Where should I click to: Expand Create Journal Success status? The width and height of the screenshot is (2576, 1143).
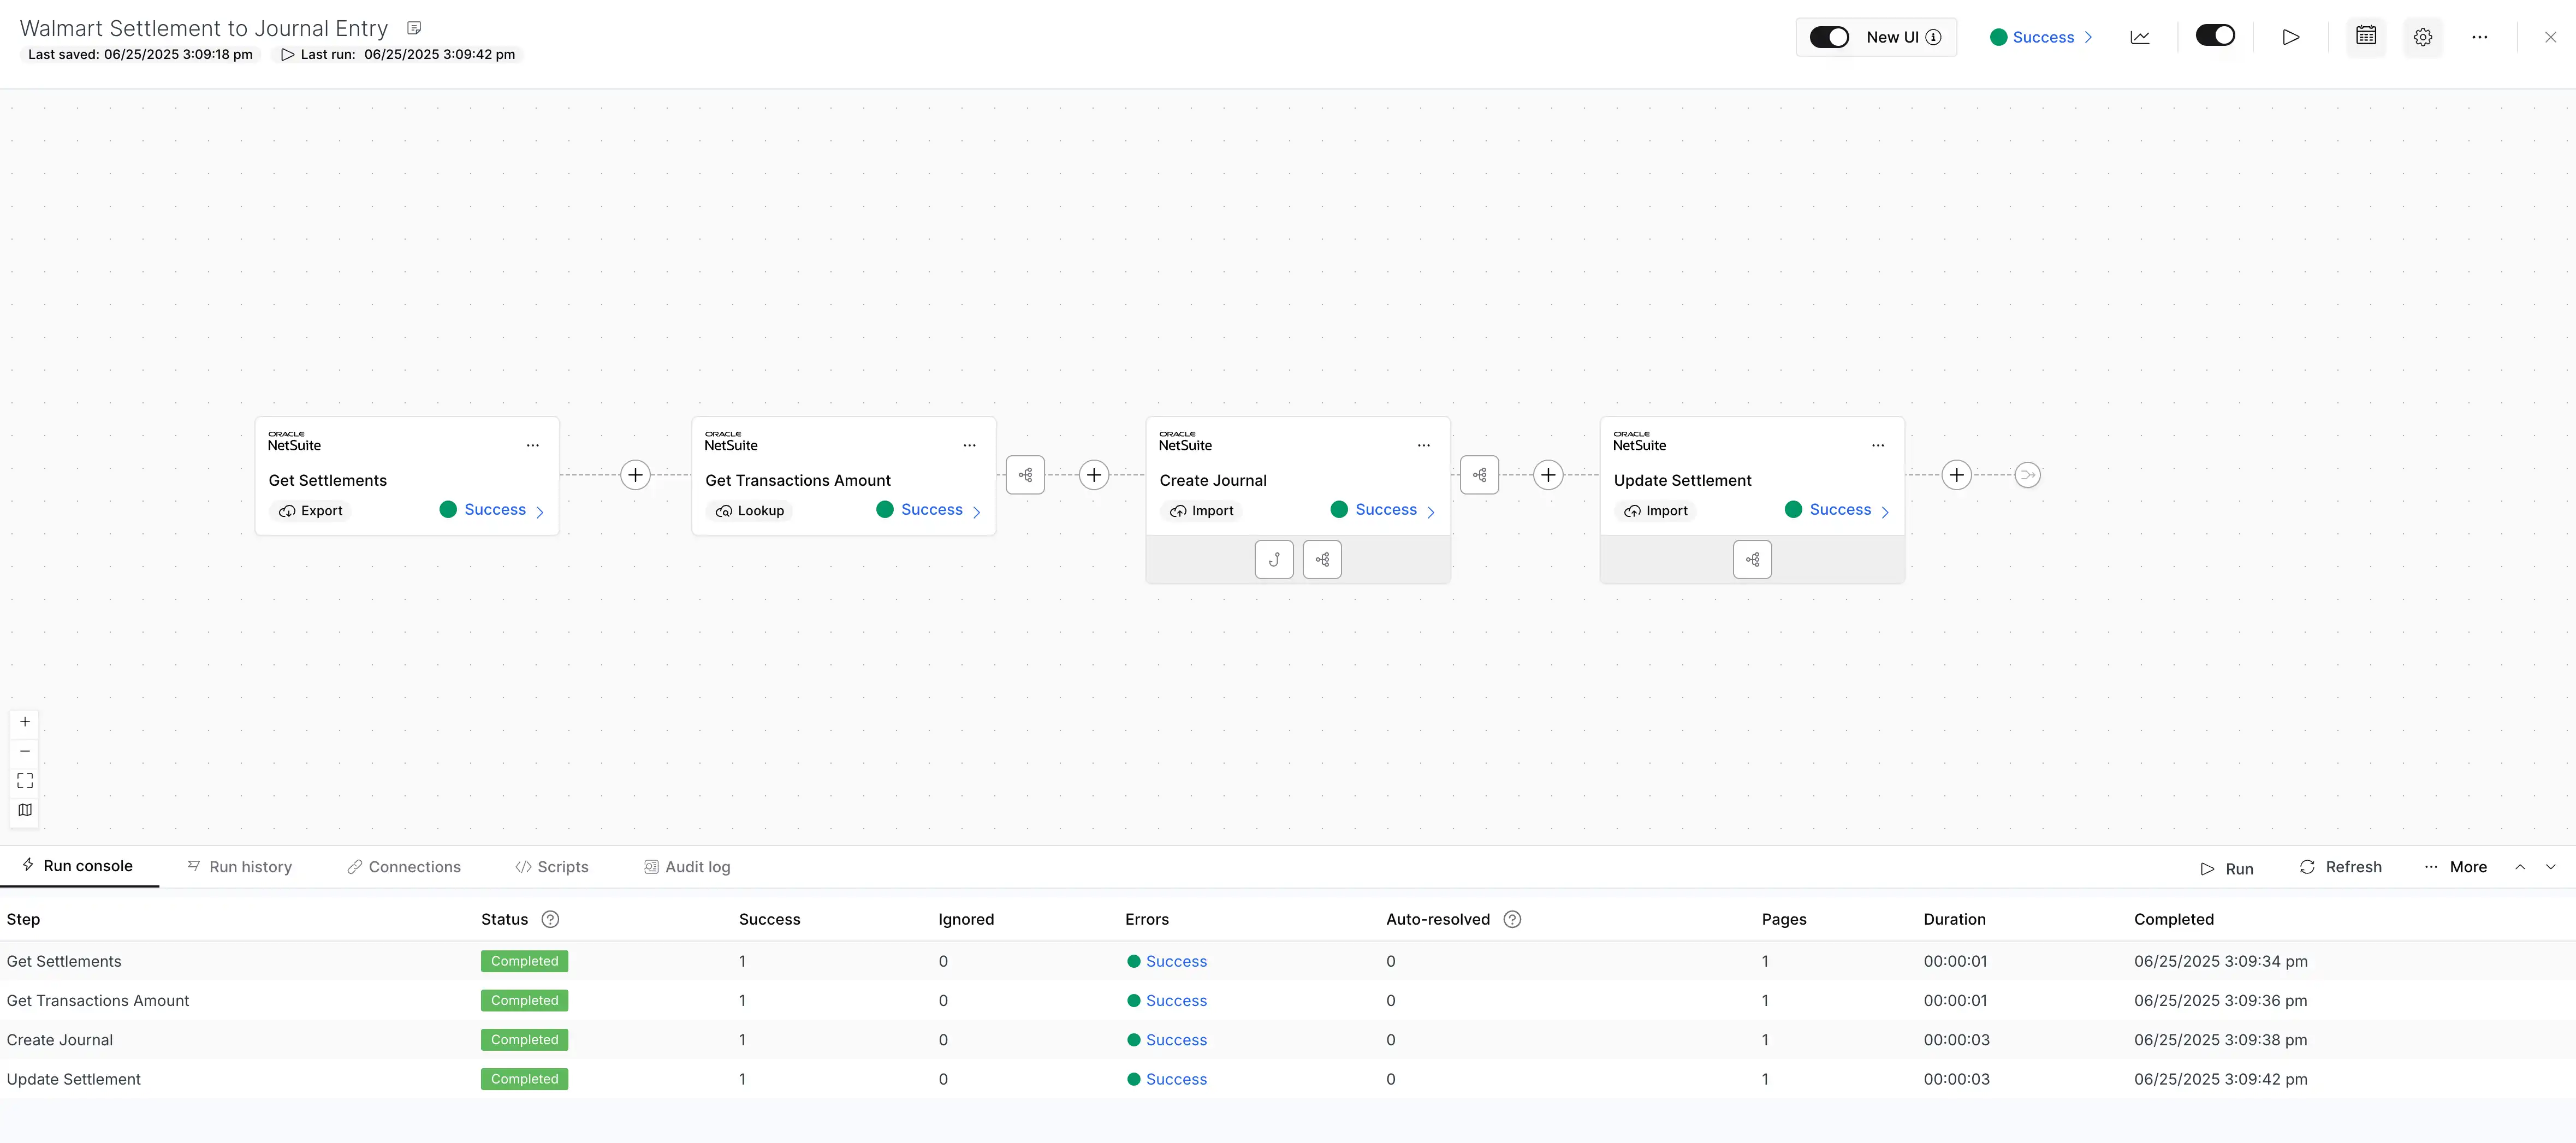point(1383,510)
